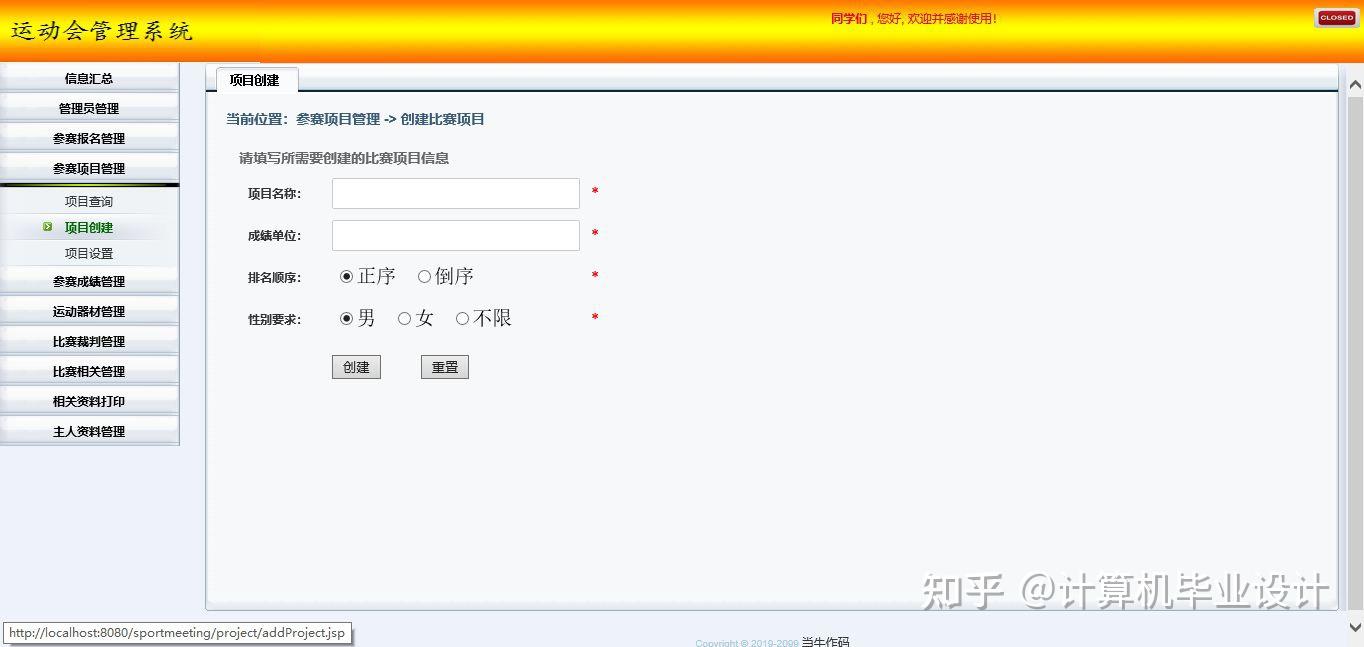Switch to the 项目创建 tab

point(256,80)
